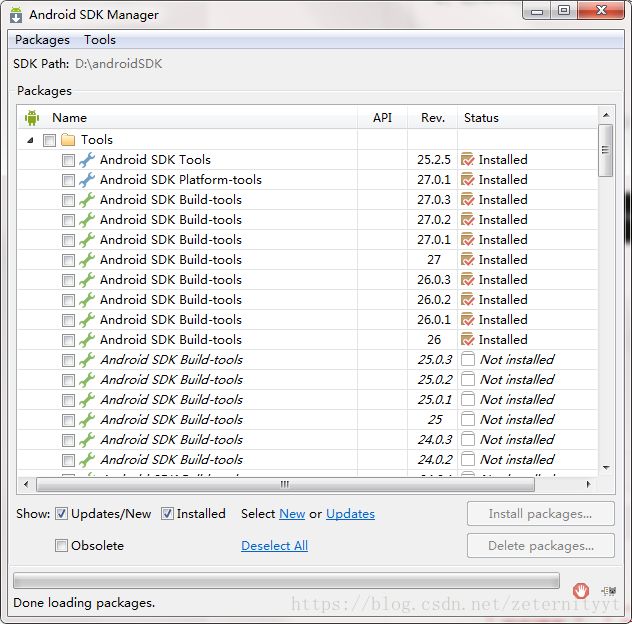Screen dimensions: 632x624
Task: Click the Updates link
Action: click(350, 514)
